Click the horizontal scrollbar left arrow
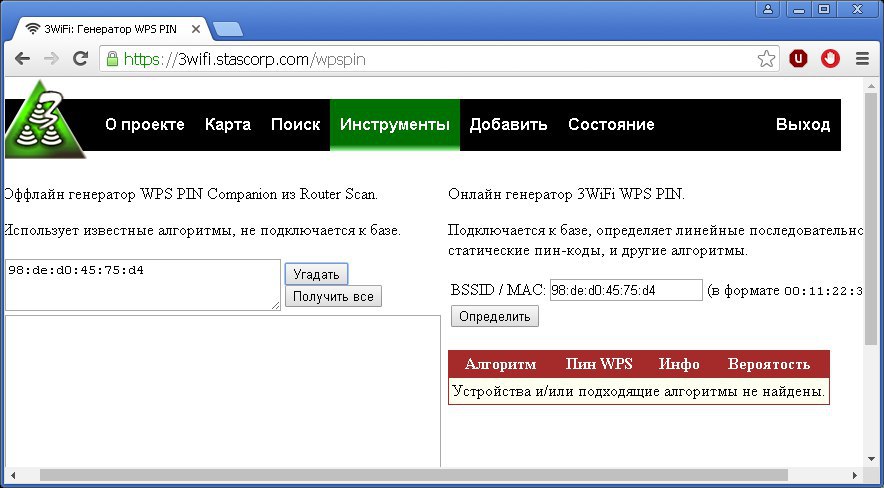Viewport: 884px width, 488px height. 14,475
